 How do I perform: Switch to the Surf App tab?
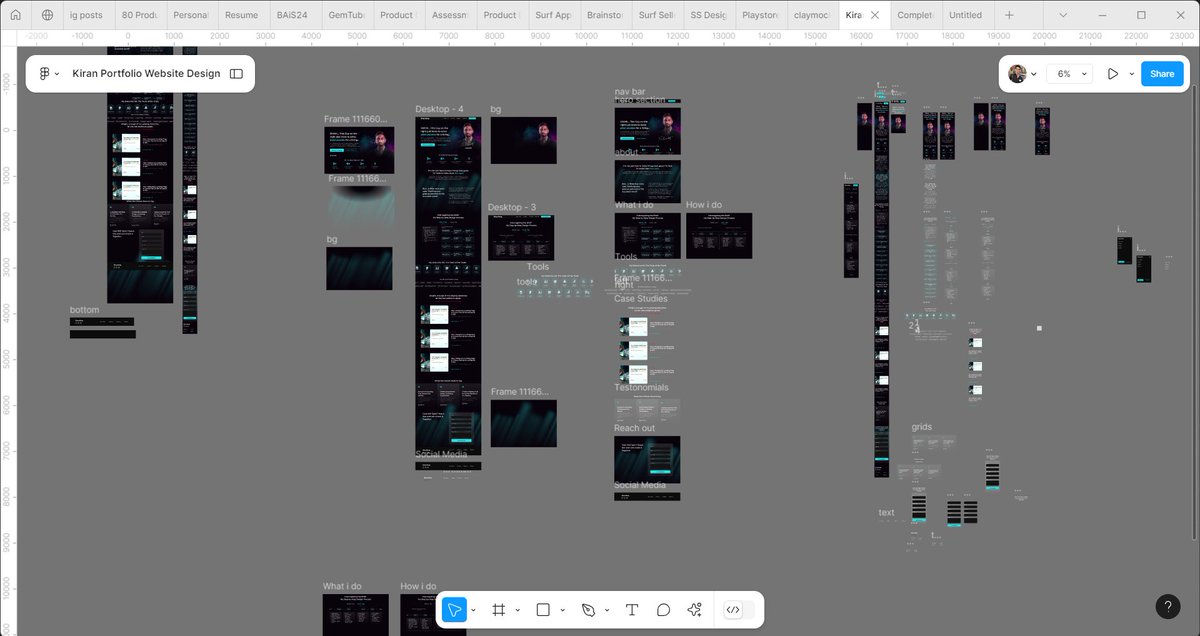(x=553, y=15)
